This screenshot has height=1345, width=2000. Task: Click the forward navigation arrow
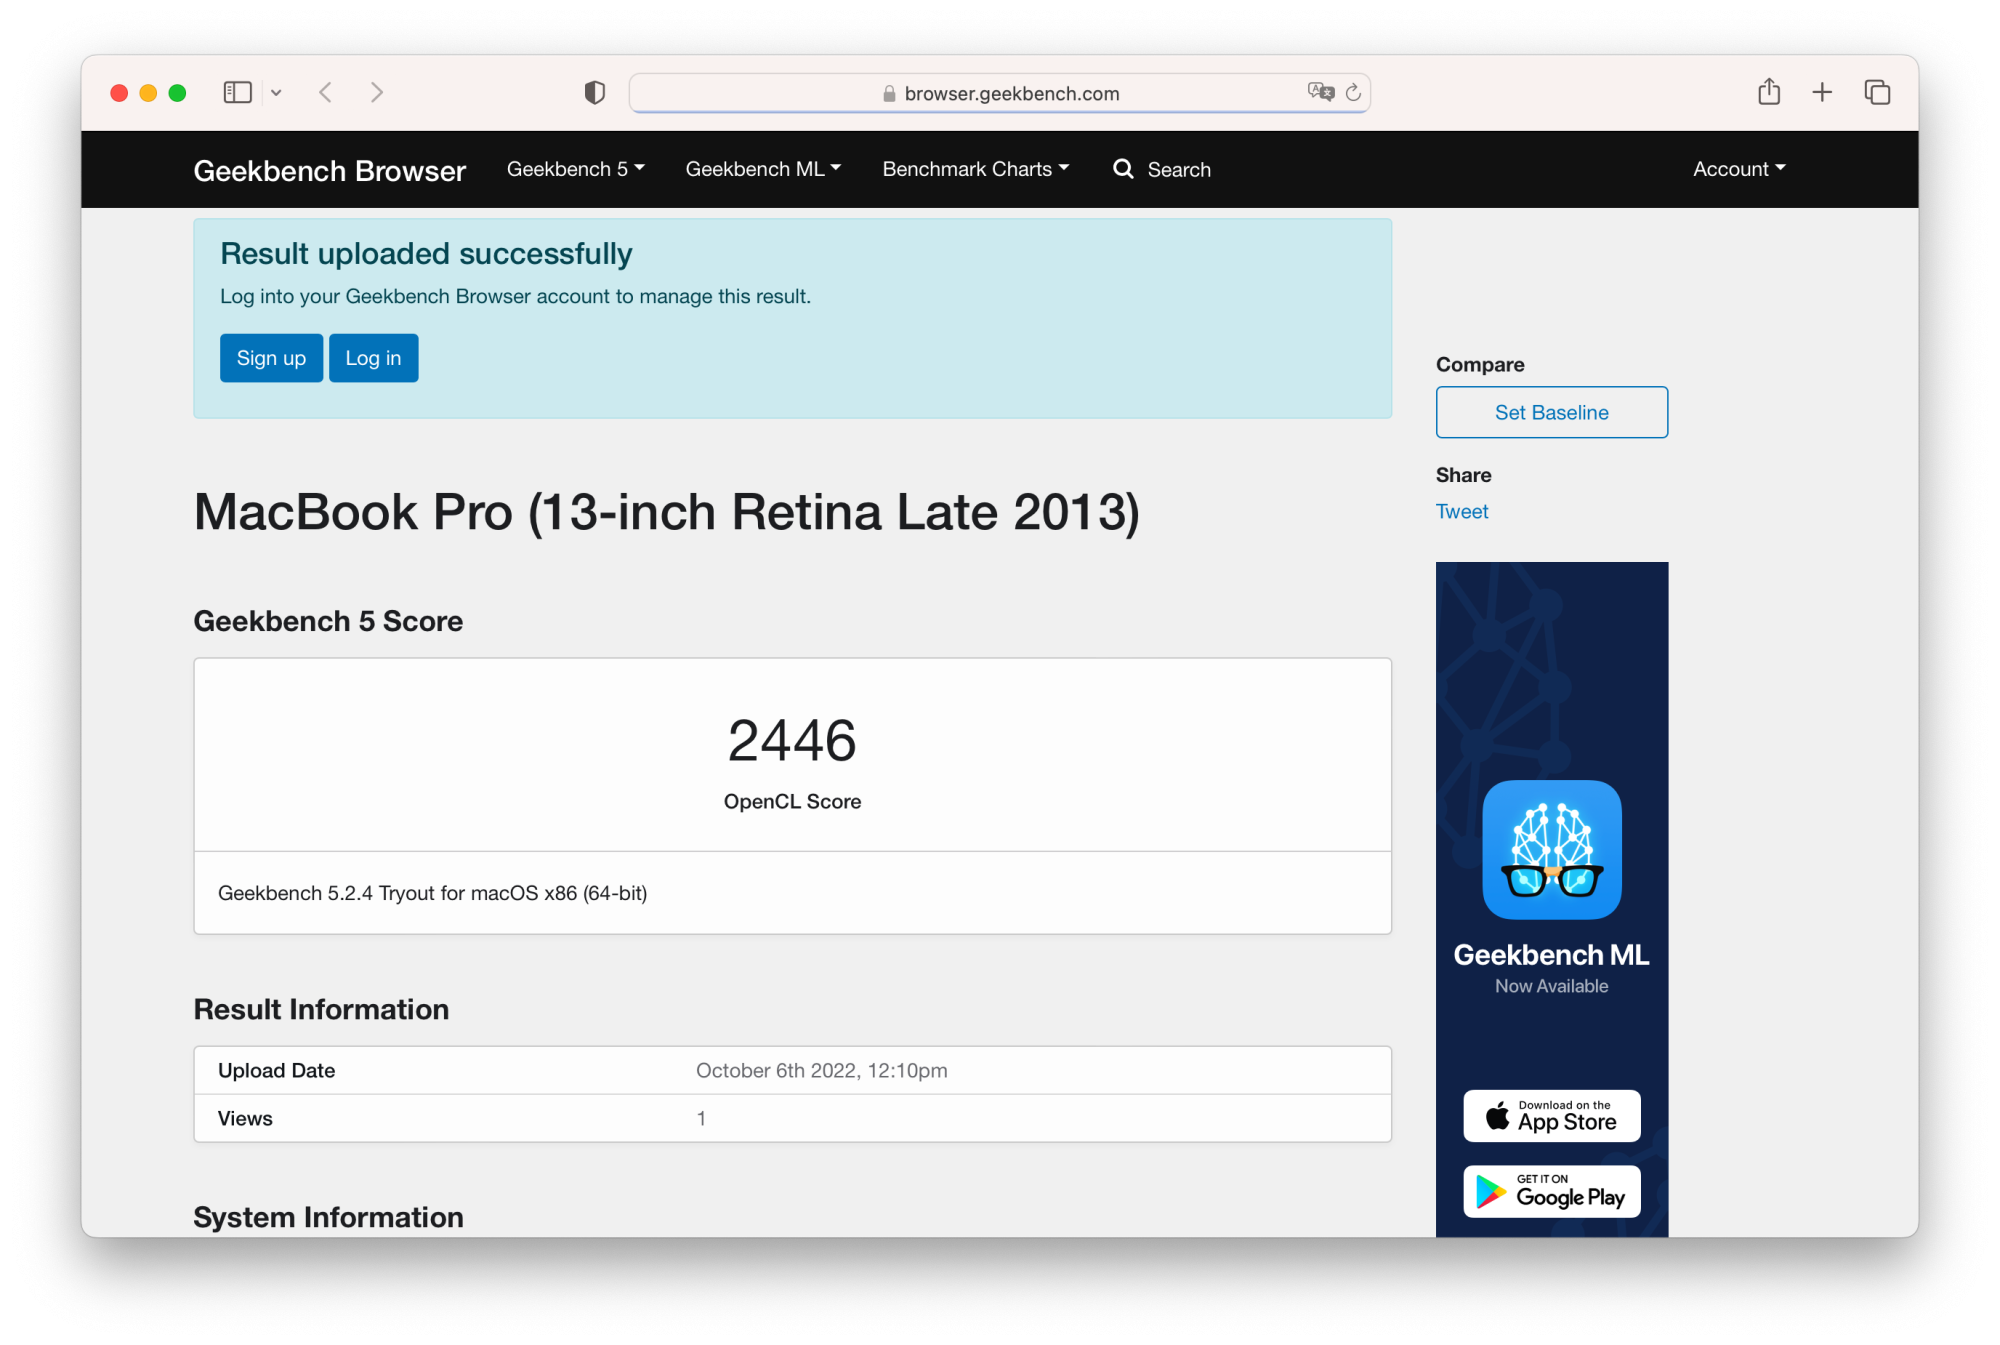tap(377, 93)
